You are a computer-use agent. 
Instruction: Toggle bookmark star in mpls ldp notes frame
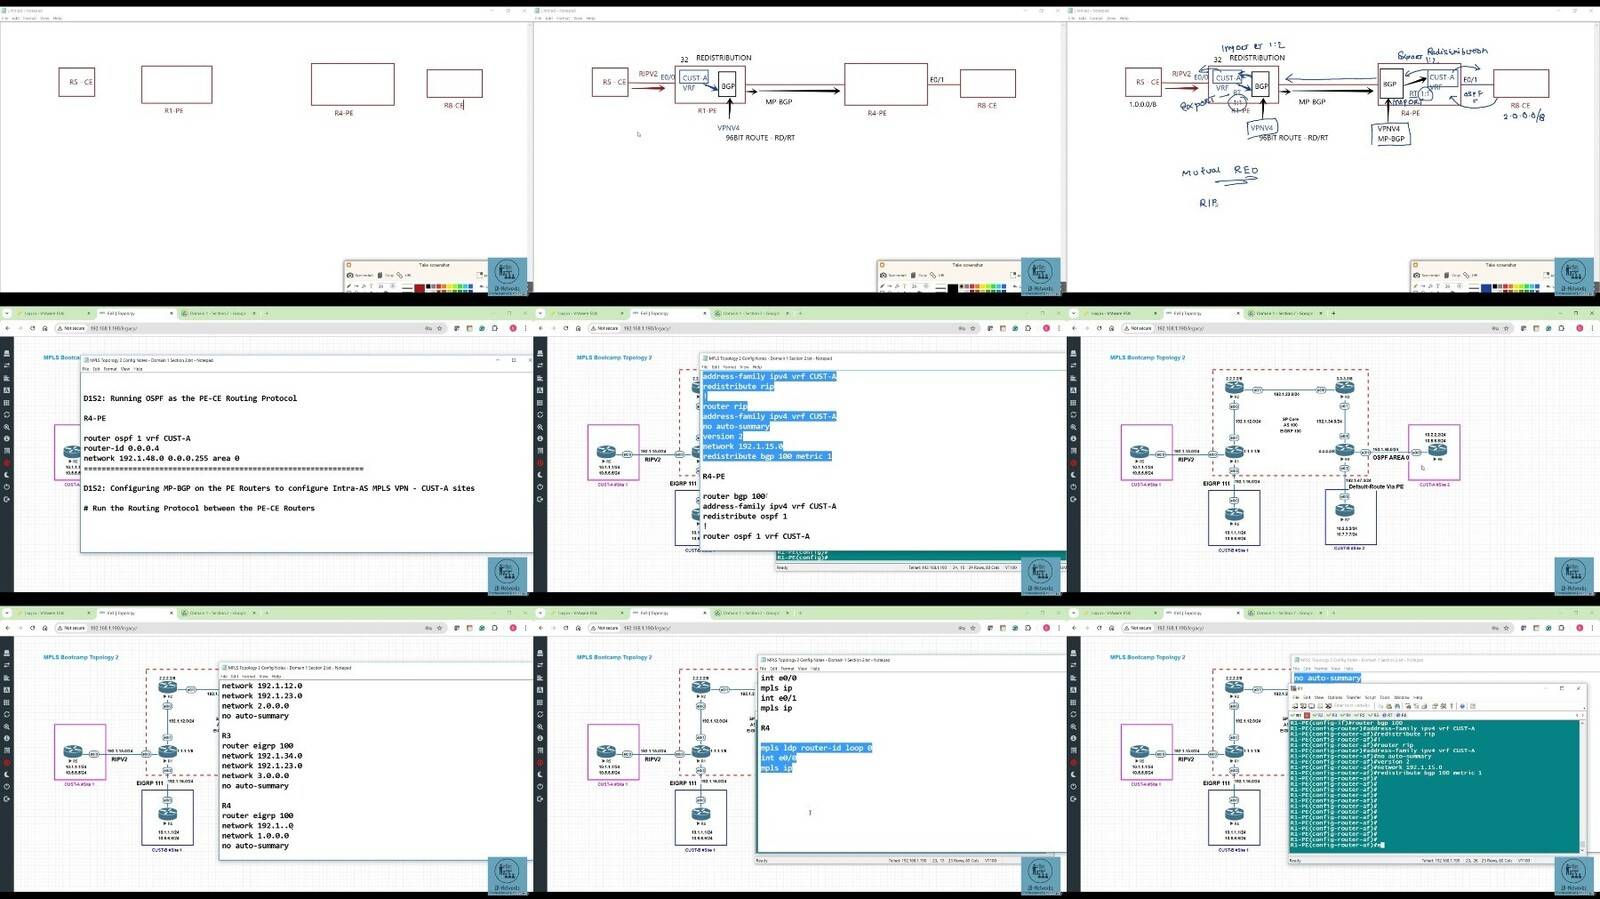pos(972,628)
